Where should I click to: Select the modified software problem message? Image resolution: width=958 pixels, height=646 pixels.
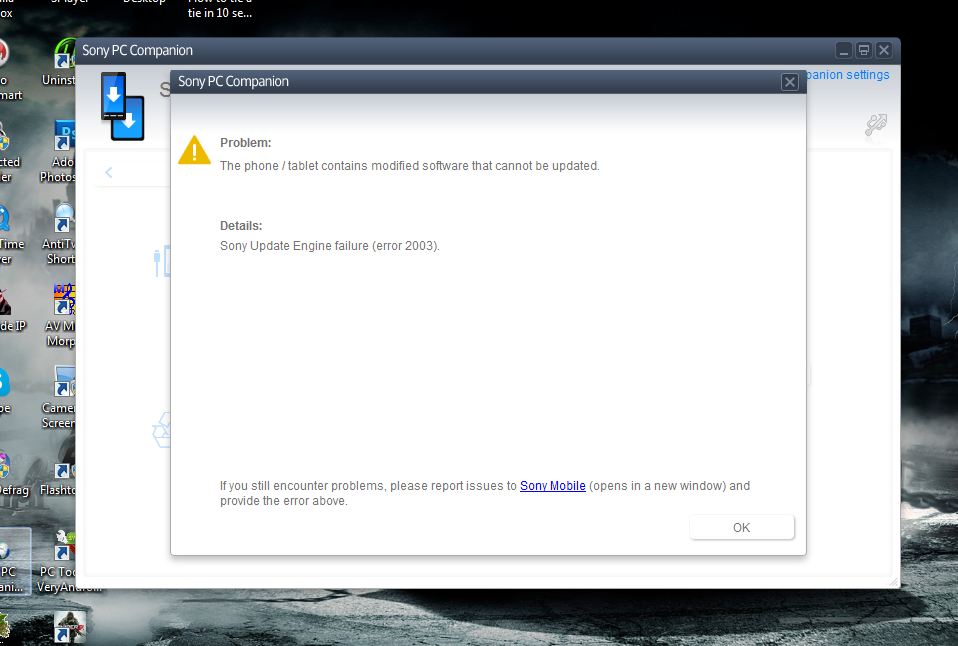coord(410,166)
